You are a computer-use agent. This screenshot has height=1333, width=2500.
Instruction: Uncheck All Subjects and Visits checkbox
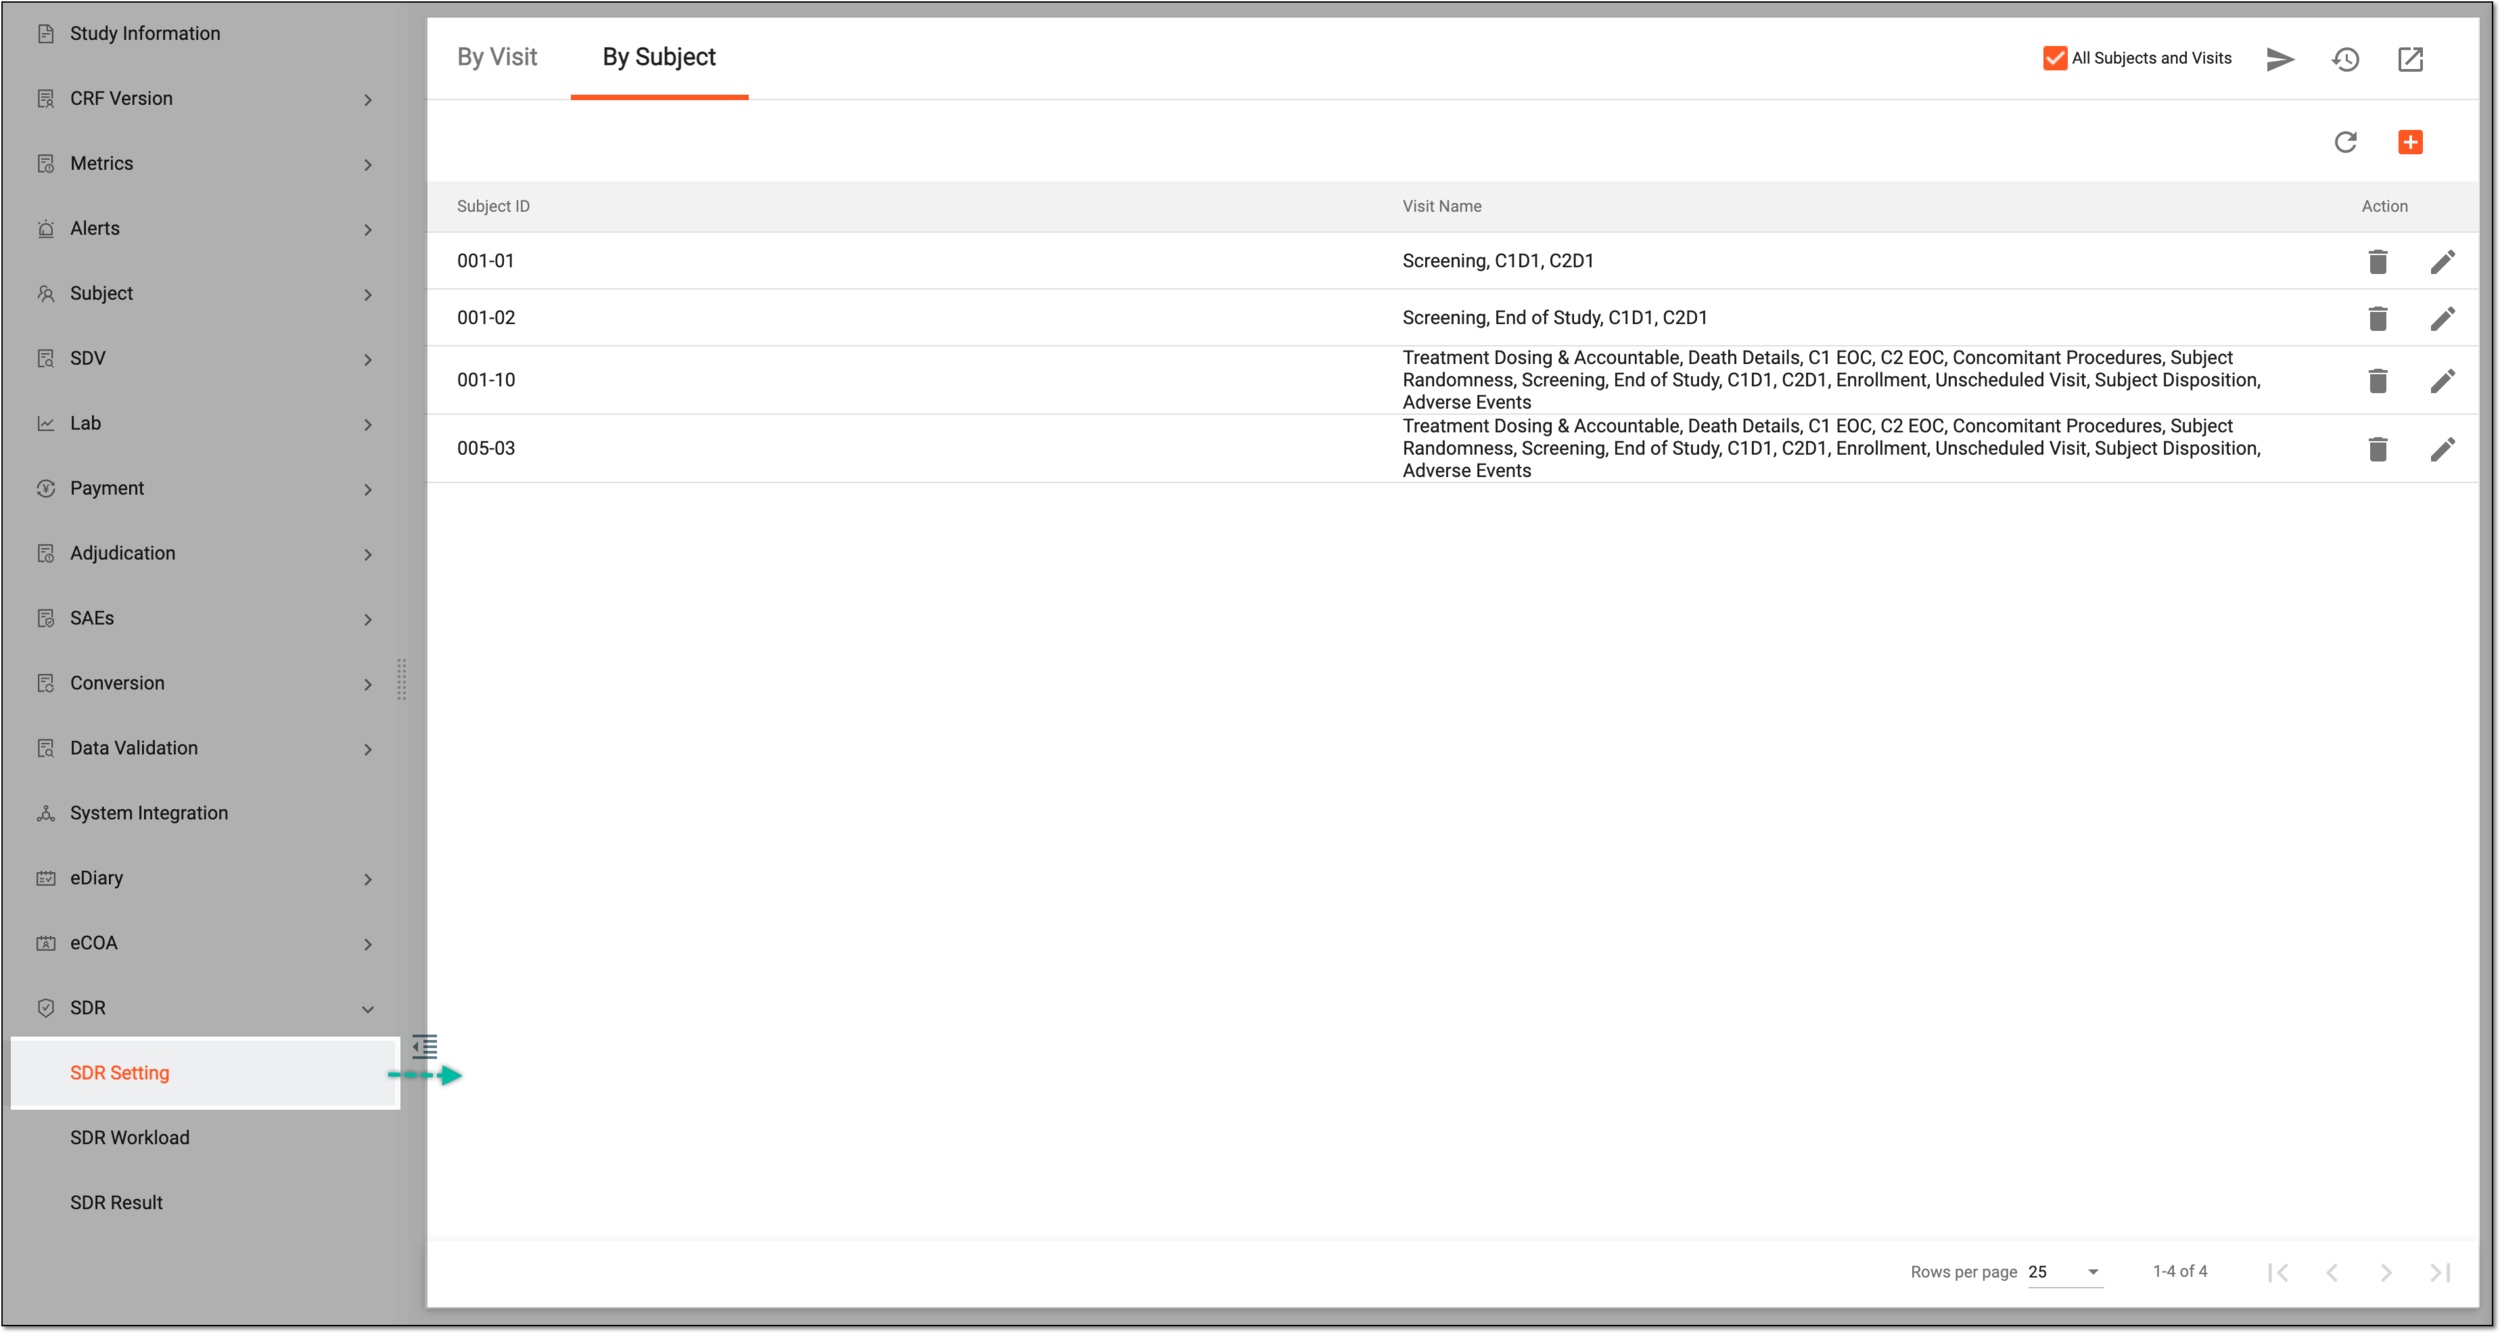[2054, 58]
